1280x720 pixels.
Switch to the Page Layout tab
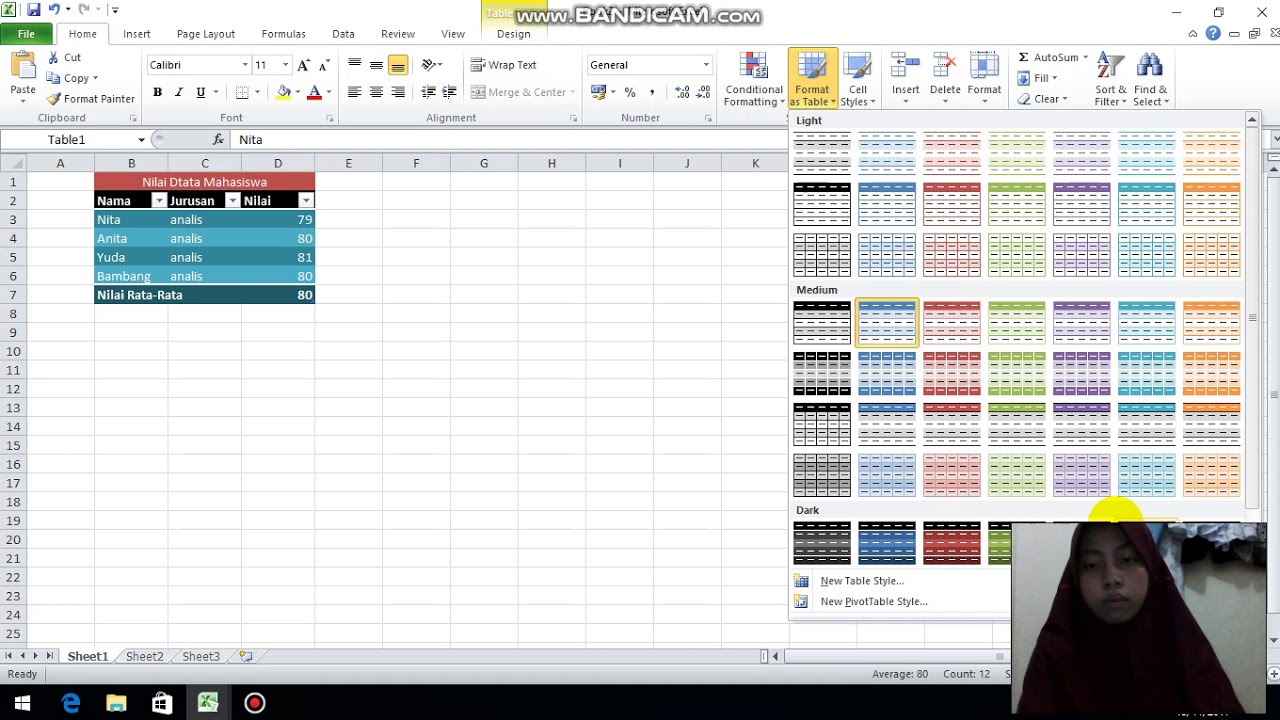tap(206, 34)
